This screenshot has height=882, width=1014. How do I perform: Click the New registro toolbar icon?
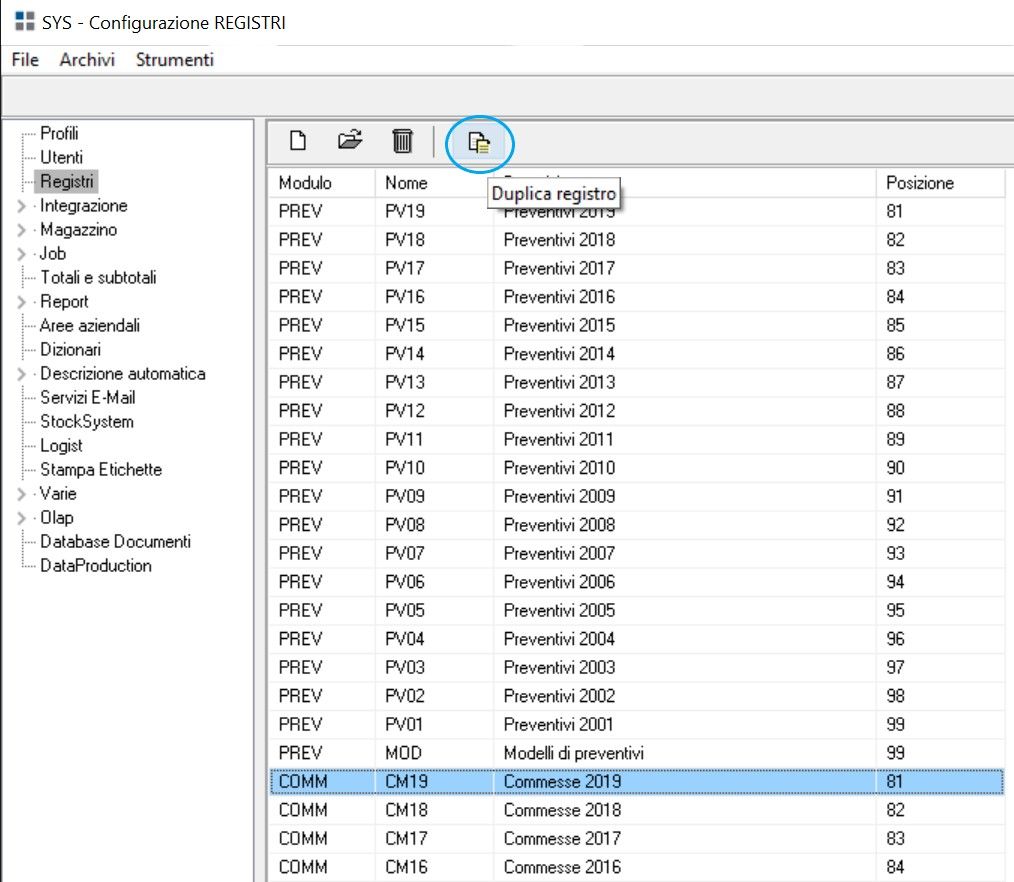[x=297, y=140]
